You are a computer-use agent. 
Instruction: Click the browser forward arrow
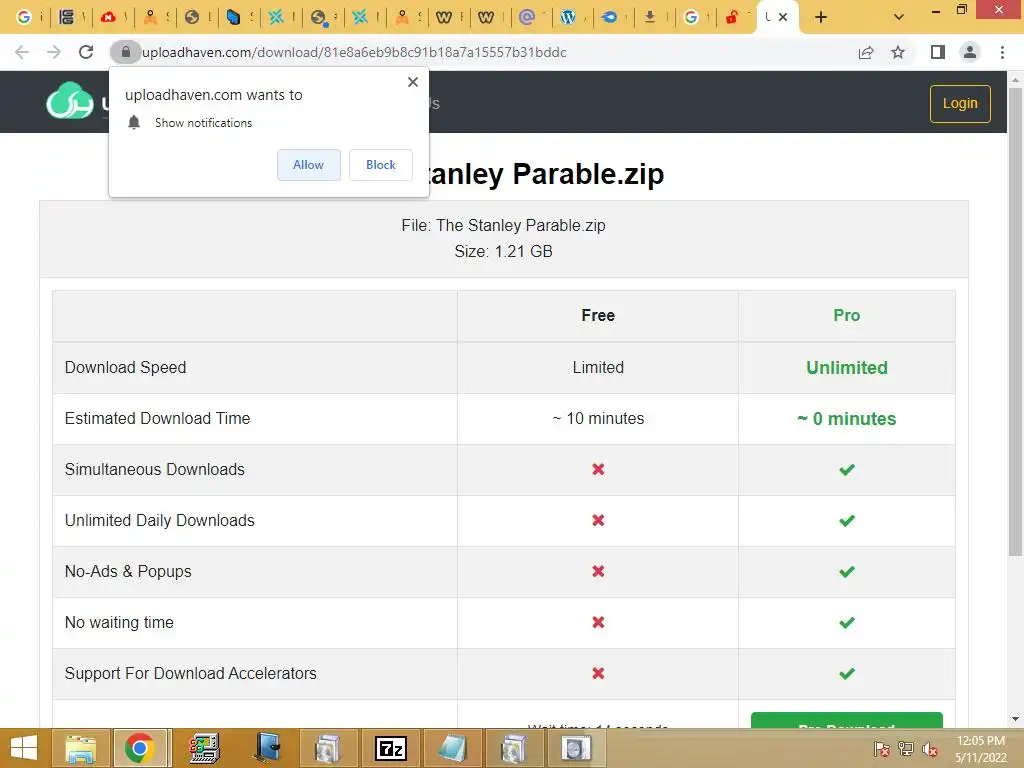(x=54, y=52)
